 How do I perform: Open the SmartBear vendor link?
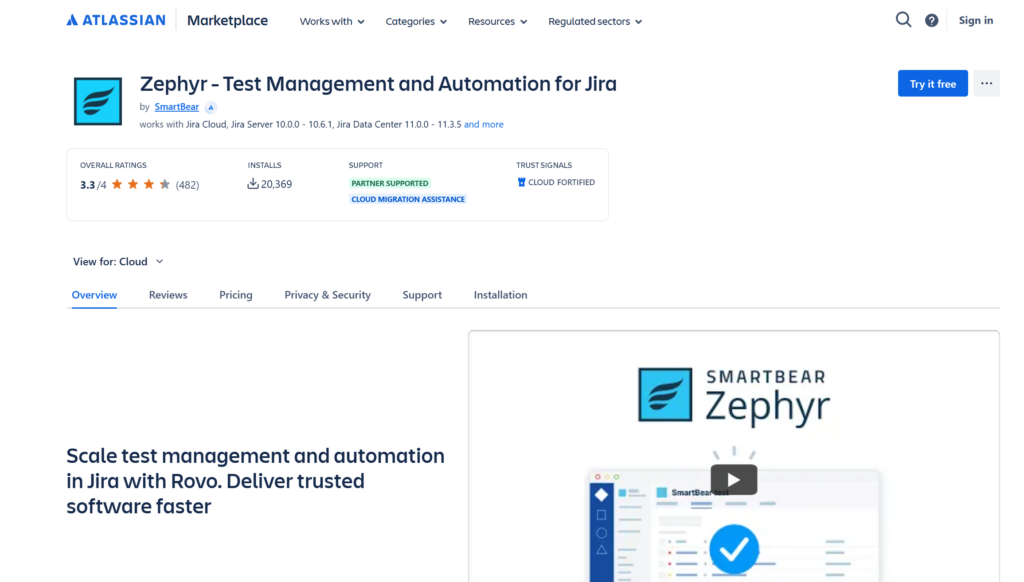[176, 106]
